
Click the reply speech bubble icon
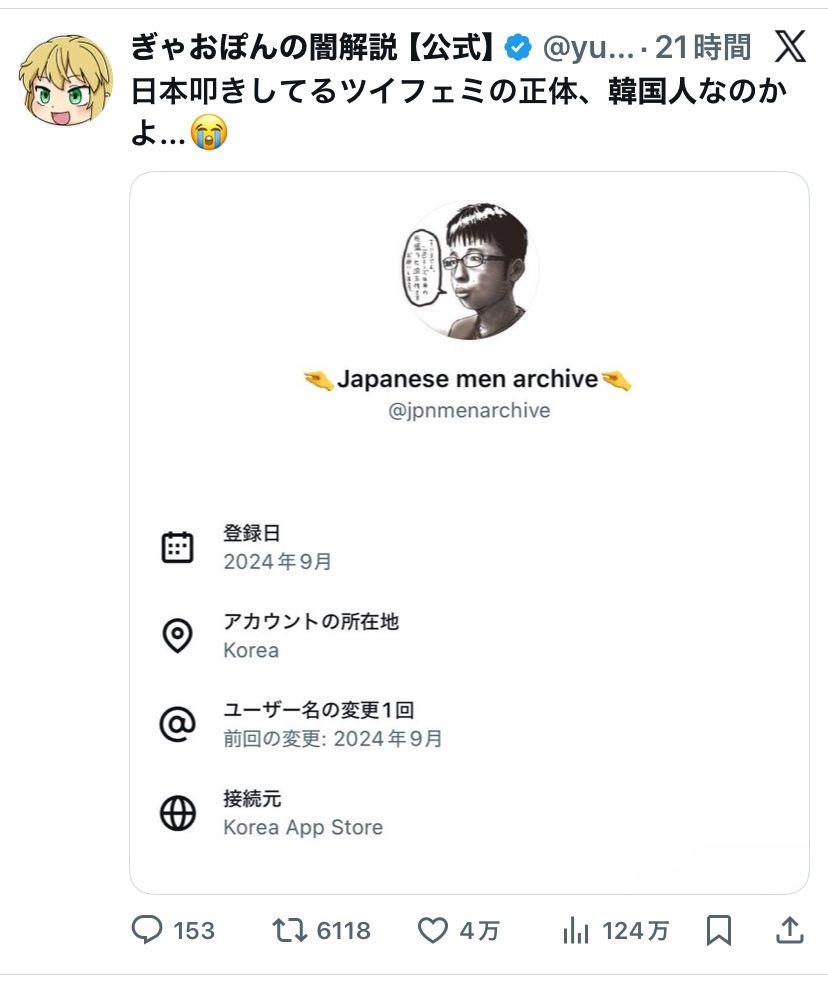coord(147,930)
